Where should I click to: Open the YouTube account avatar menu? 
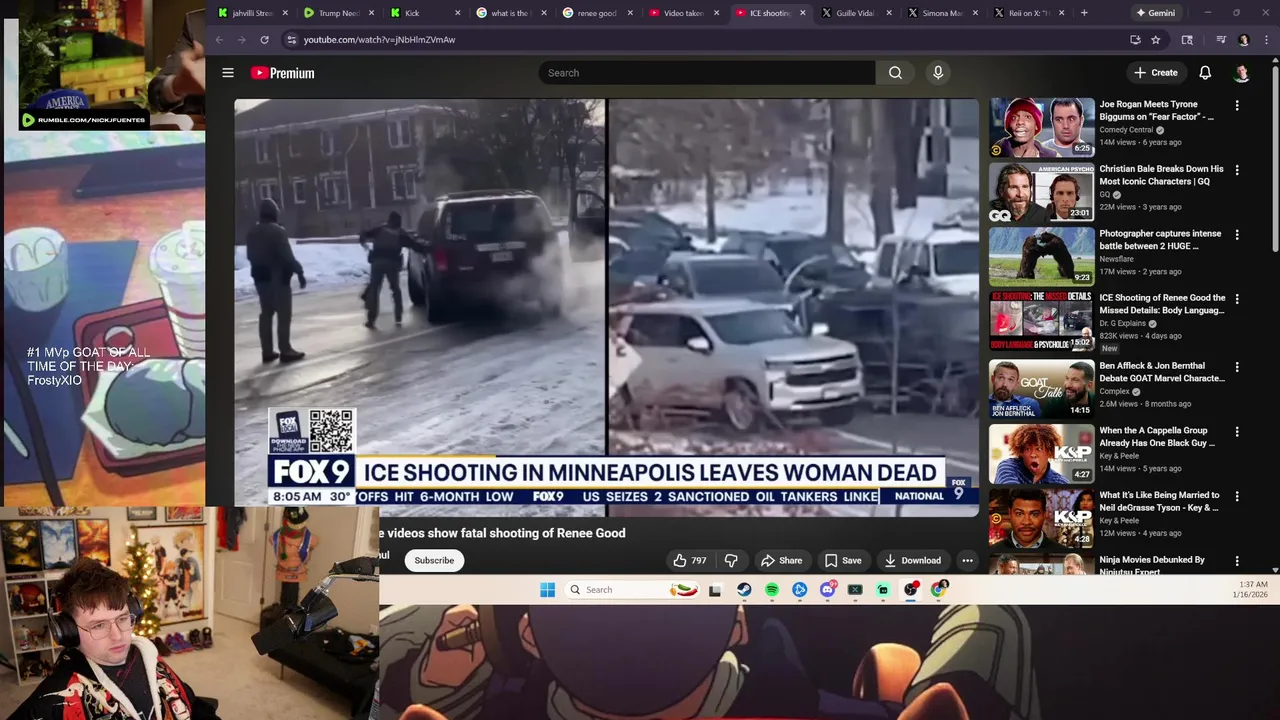(1242, 73)
